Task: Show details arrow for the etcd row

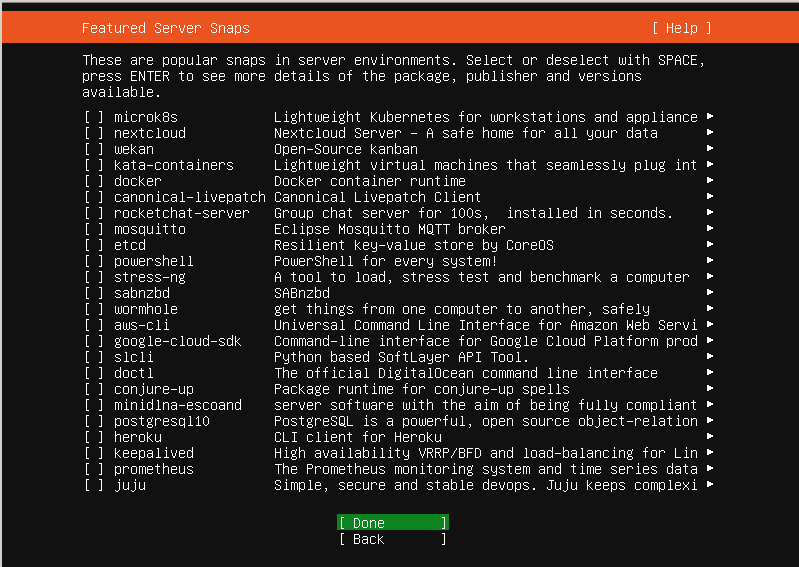Action: coord(709,245)
